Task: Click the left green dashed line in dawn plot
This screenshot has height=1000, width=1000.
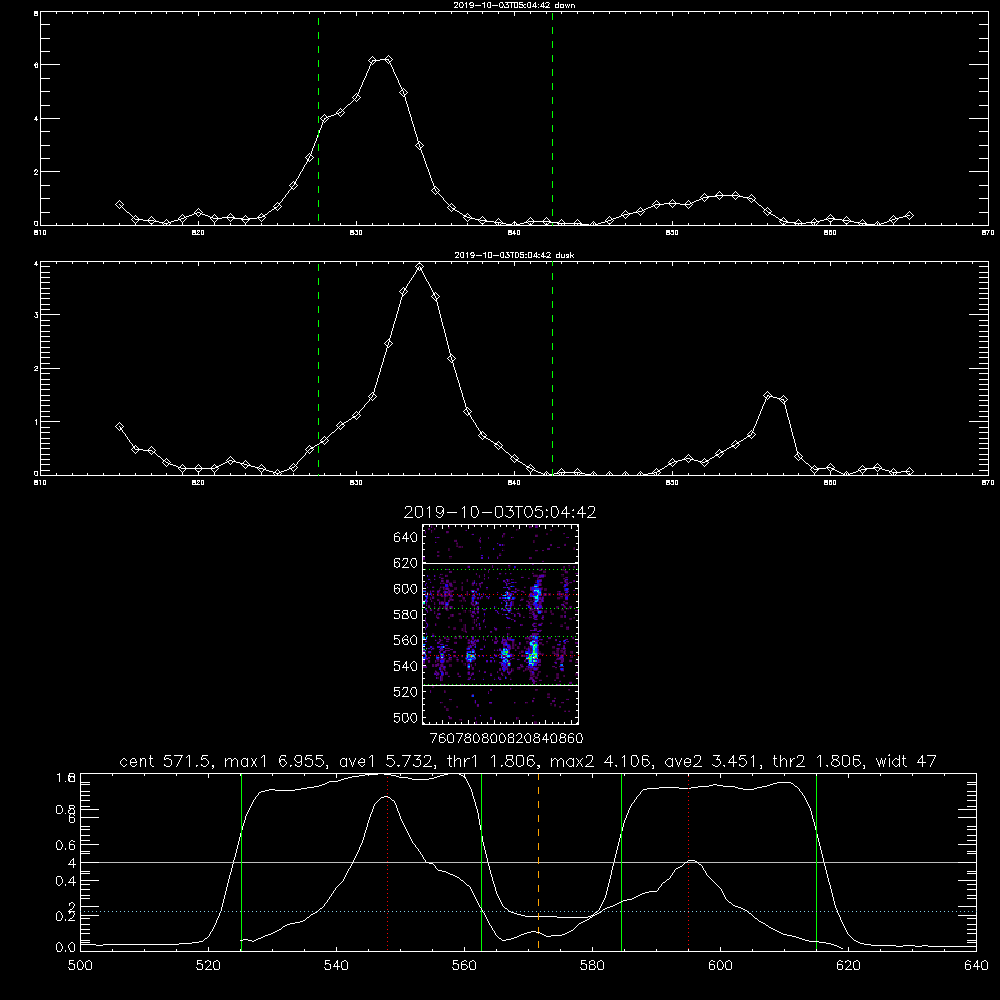Action: [x=318, y=119]
